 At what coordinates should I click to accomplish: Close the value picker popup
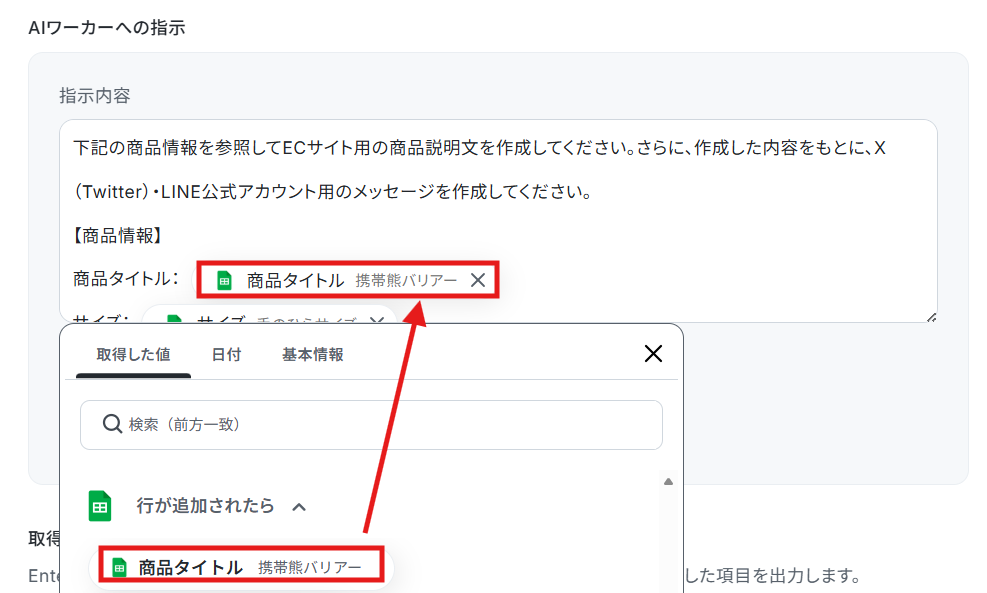653,354
